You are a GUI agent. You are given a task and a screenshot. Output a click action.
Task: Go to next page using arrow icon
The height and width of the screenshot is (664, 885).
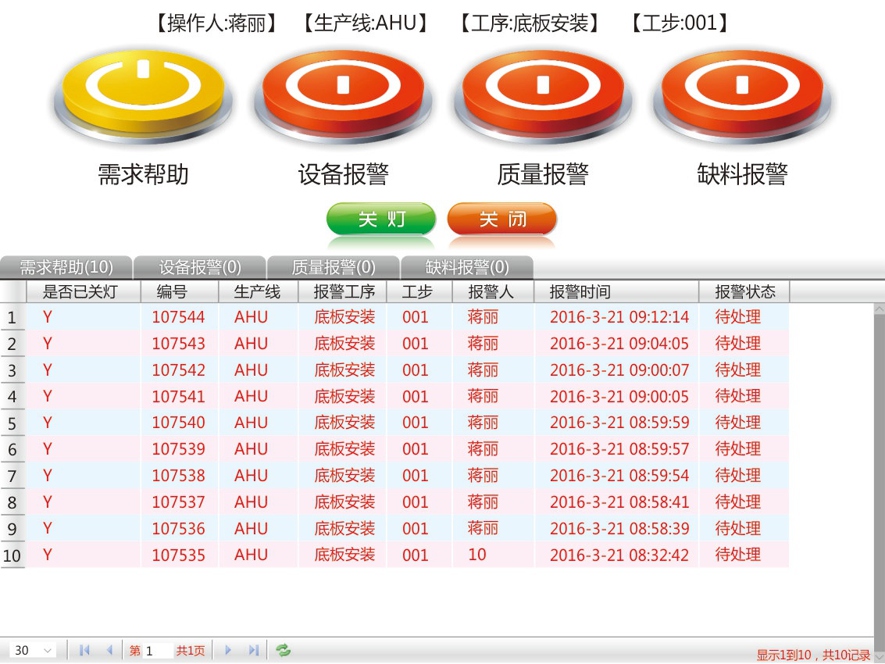click(228, 650)
